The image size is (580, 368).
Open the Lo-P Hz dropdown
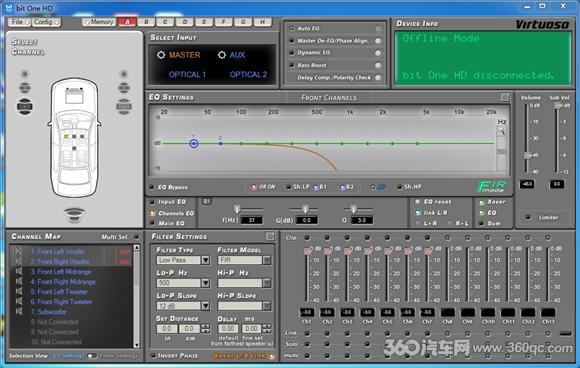205,283
